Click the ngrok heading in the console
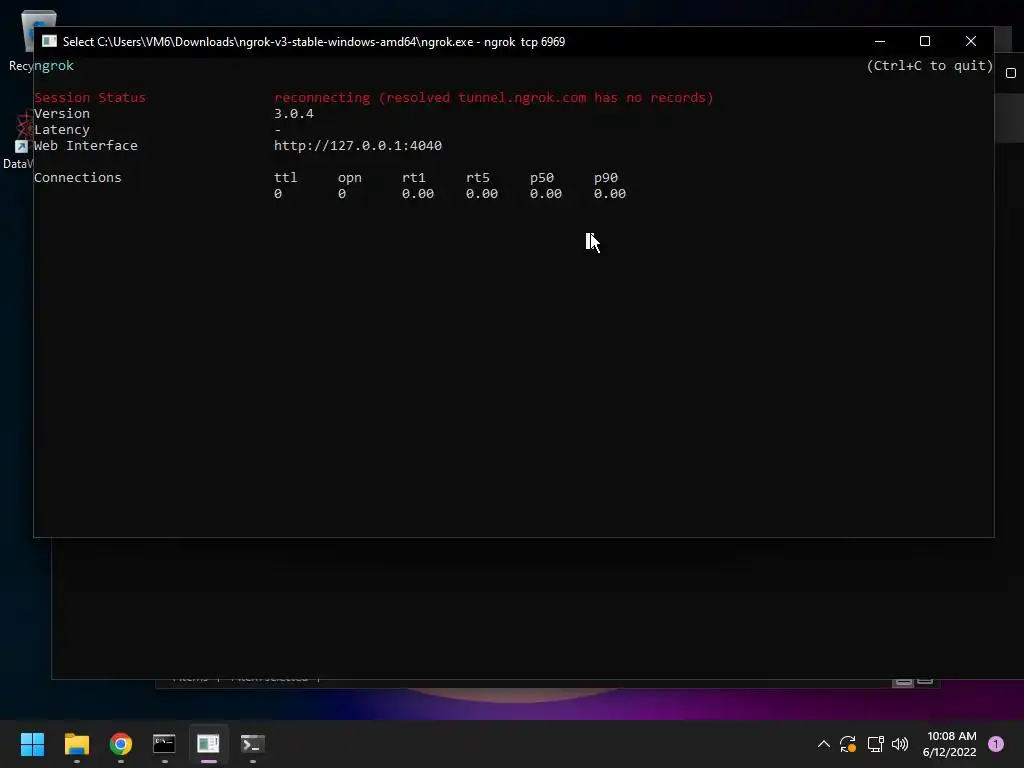The width and height of the screenshot is (1024, 768). tap(54, 65)
